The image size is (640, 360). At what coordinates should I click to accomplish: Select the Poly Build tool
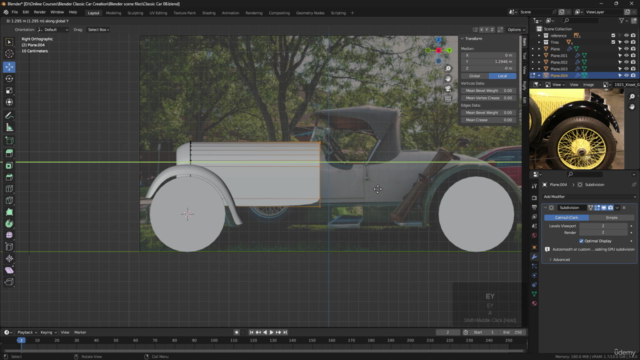pos(9,212)
